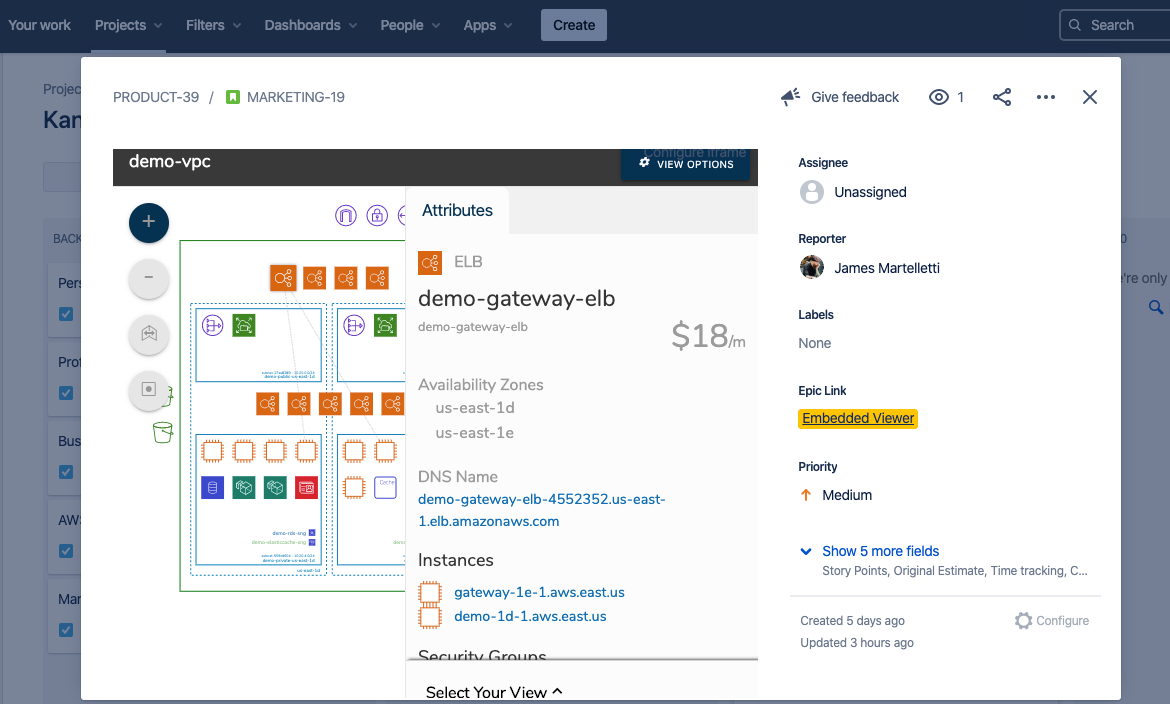Click the orange ELB service icon
Image resolution: width=1170 pixels, height=704 pixels.
429,263
